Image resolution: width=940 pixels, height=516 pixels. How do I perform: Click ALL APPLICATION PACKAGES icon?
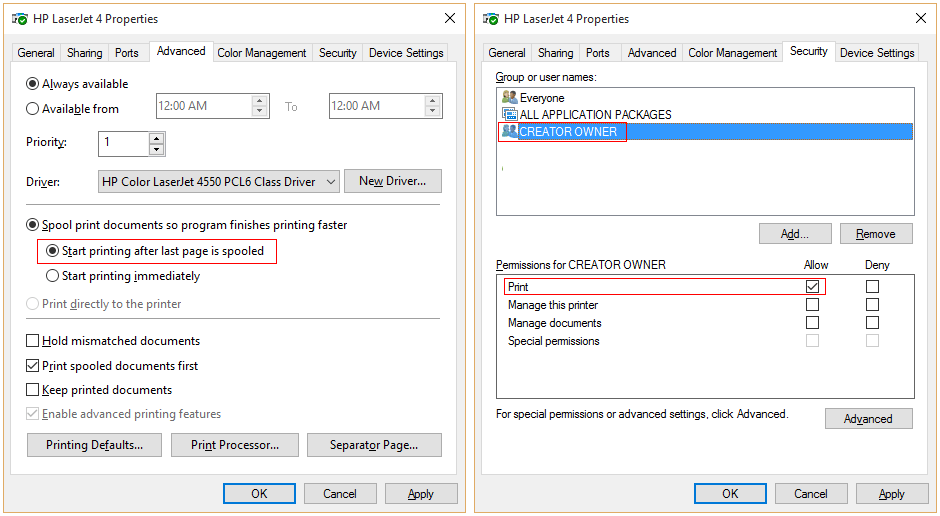pos(510,114)
